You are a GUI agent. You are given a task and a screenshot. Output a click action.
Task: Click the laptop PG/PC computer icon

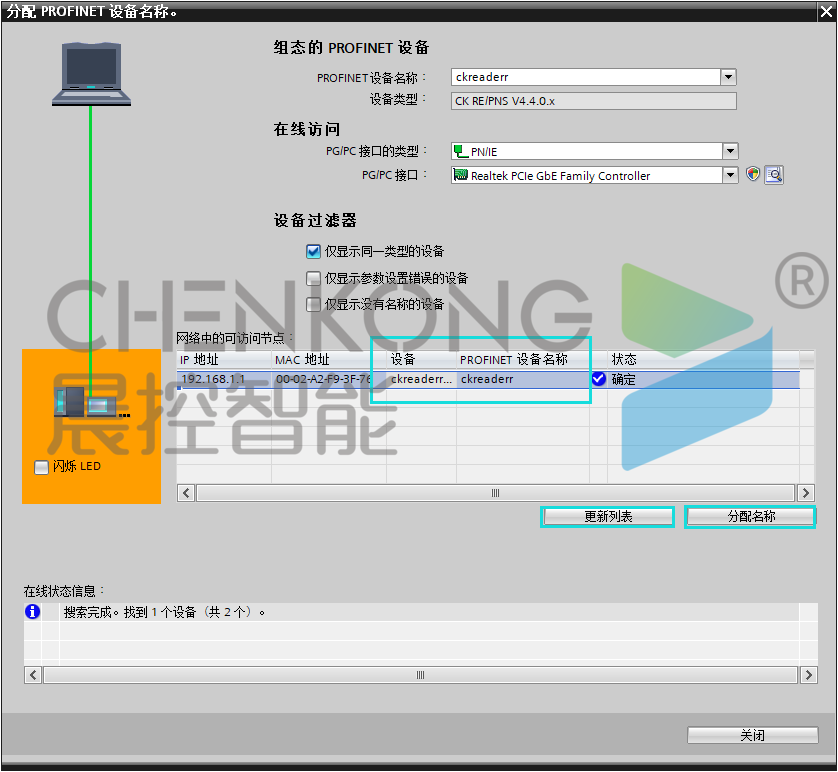point(91,73)
